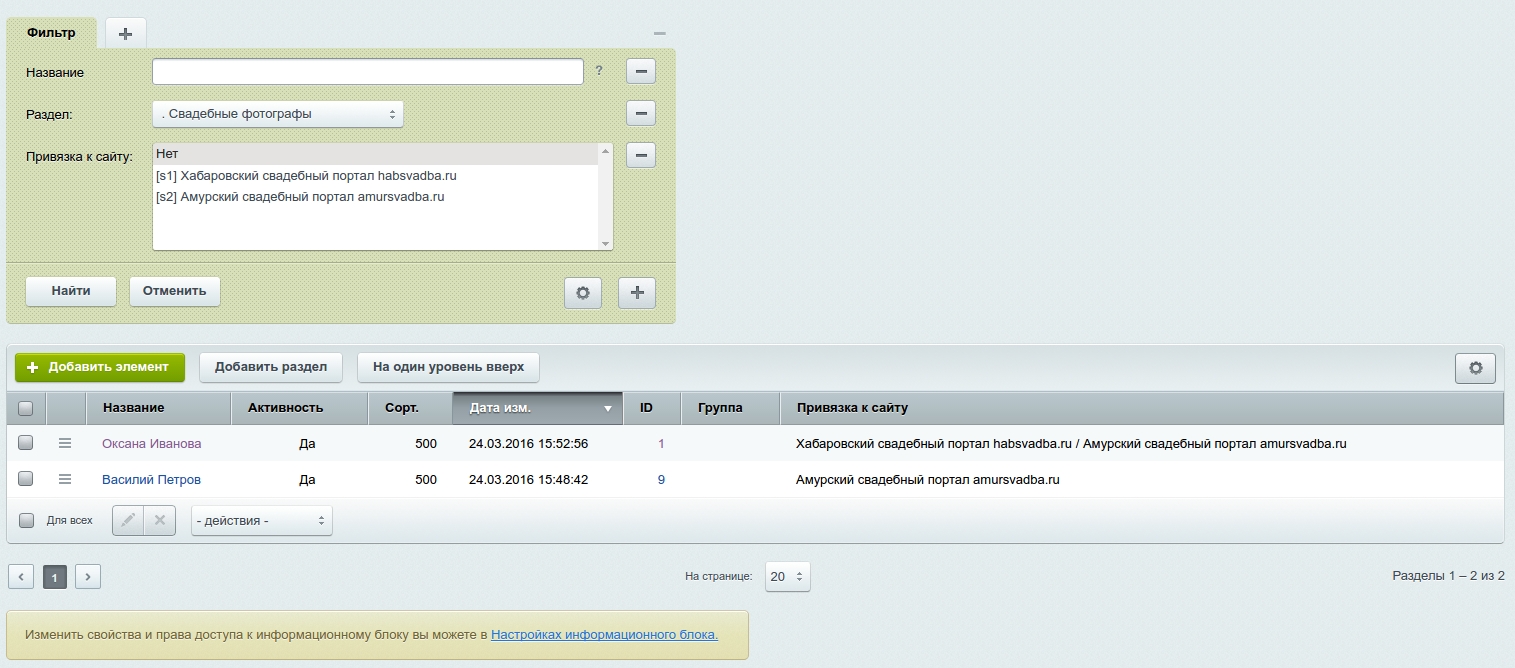Click the Добавить элемент button
Screen dimensions: 1515x668
100,367
